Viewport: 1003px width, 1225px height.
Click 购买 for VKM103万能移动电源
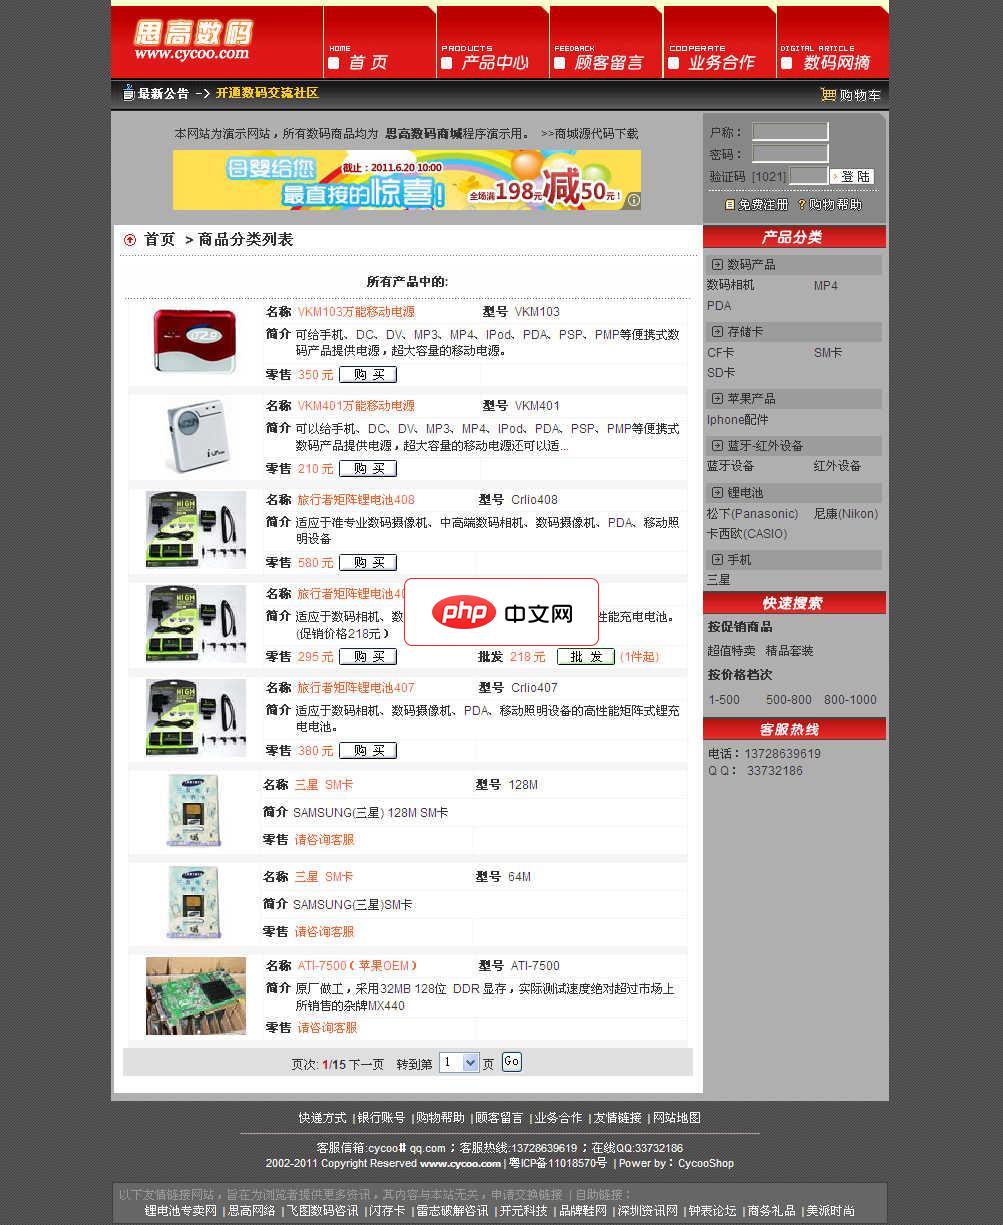pyautogui.click(x=368, y=374)
